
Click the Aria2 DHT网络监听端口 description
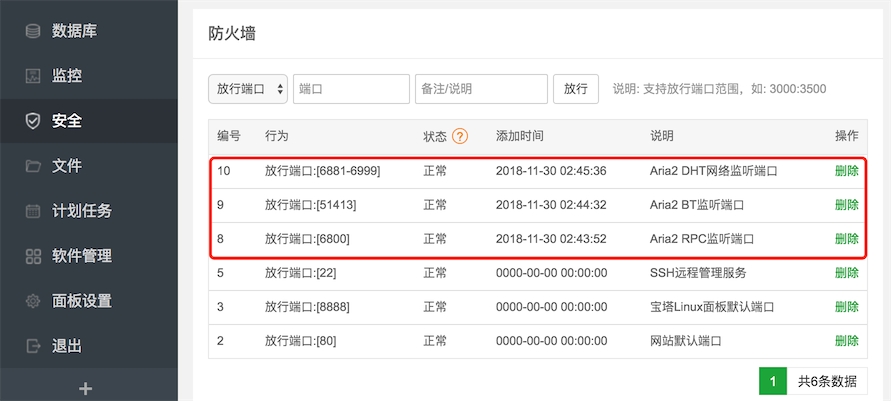click(x=713, y=171)
